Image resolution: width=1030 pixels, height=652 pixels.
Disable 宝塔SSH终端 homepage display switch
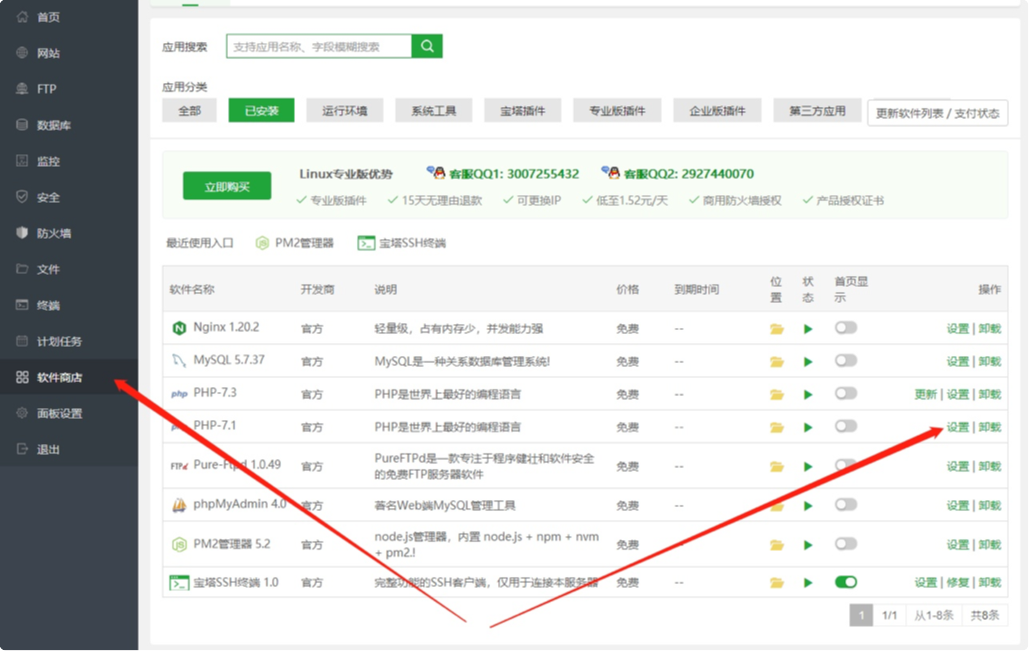coord(845,582)
